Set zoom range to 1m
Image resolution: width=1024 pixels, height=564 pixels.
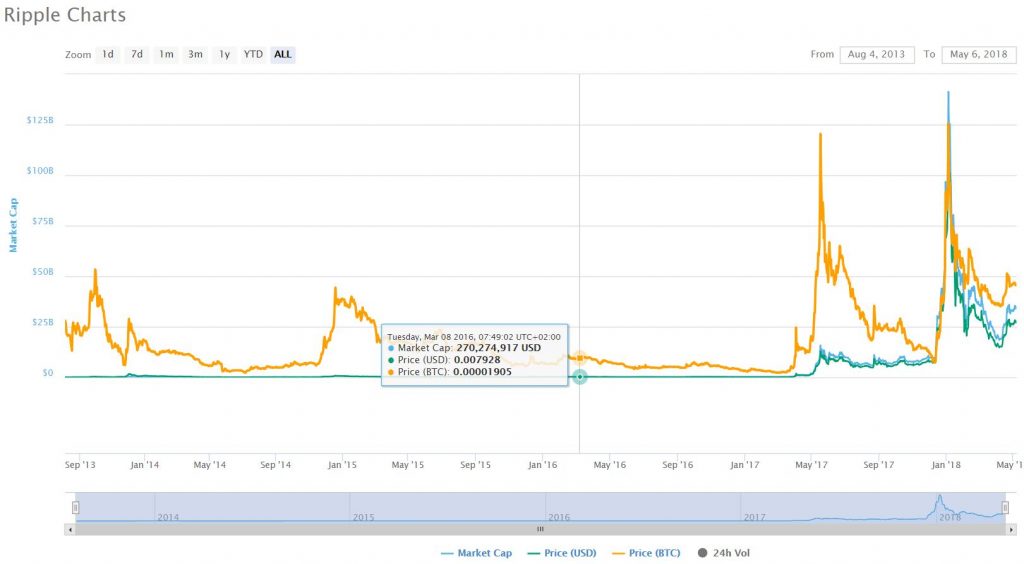click(167, 54)
